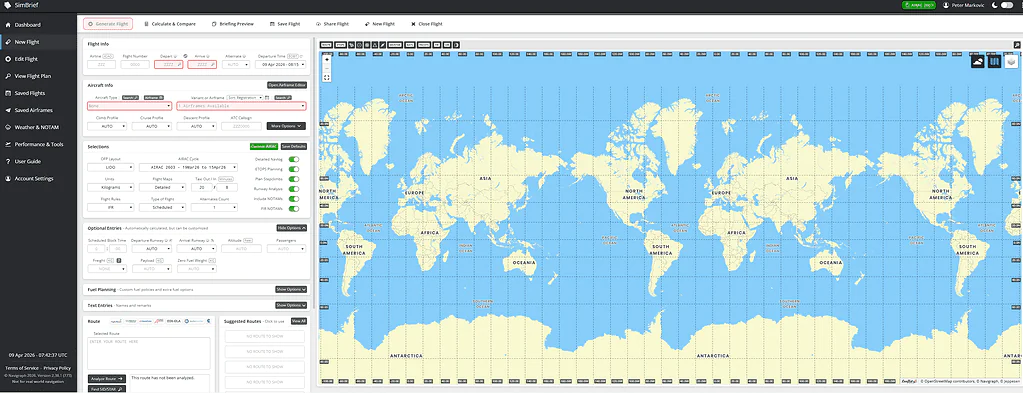Expand Fuel Planning Show Options
The image size is (1023, 393).
coord(291,289)
